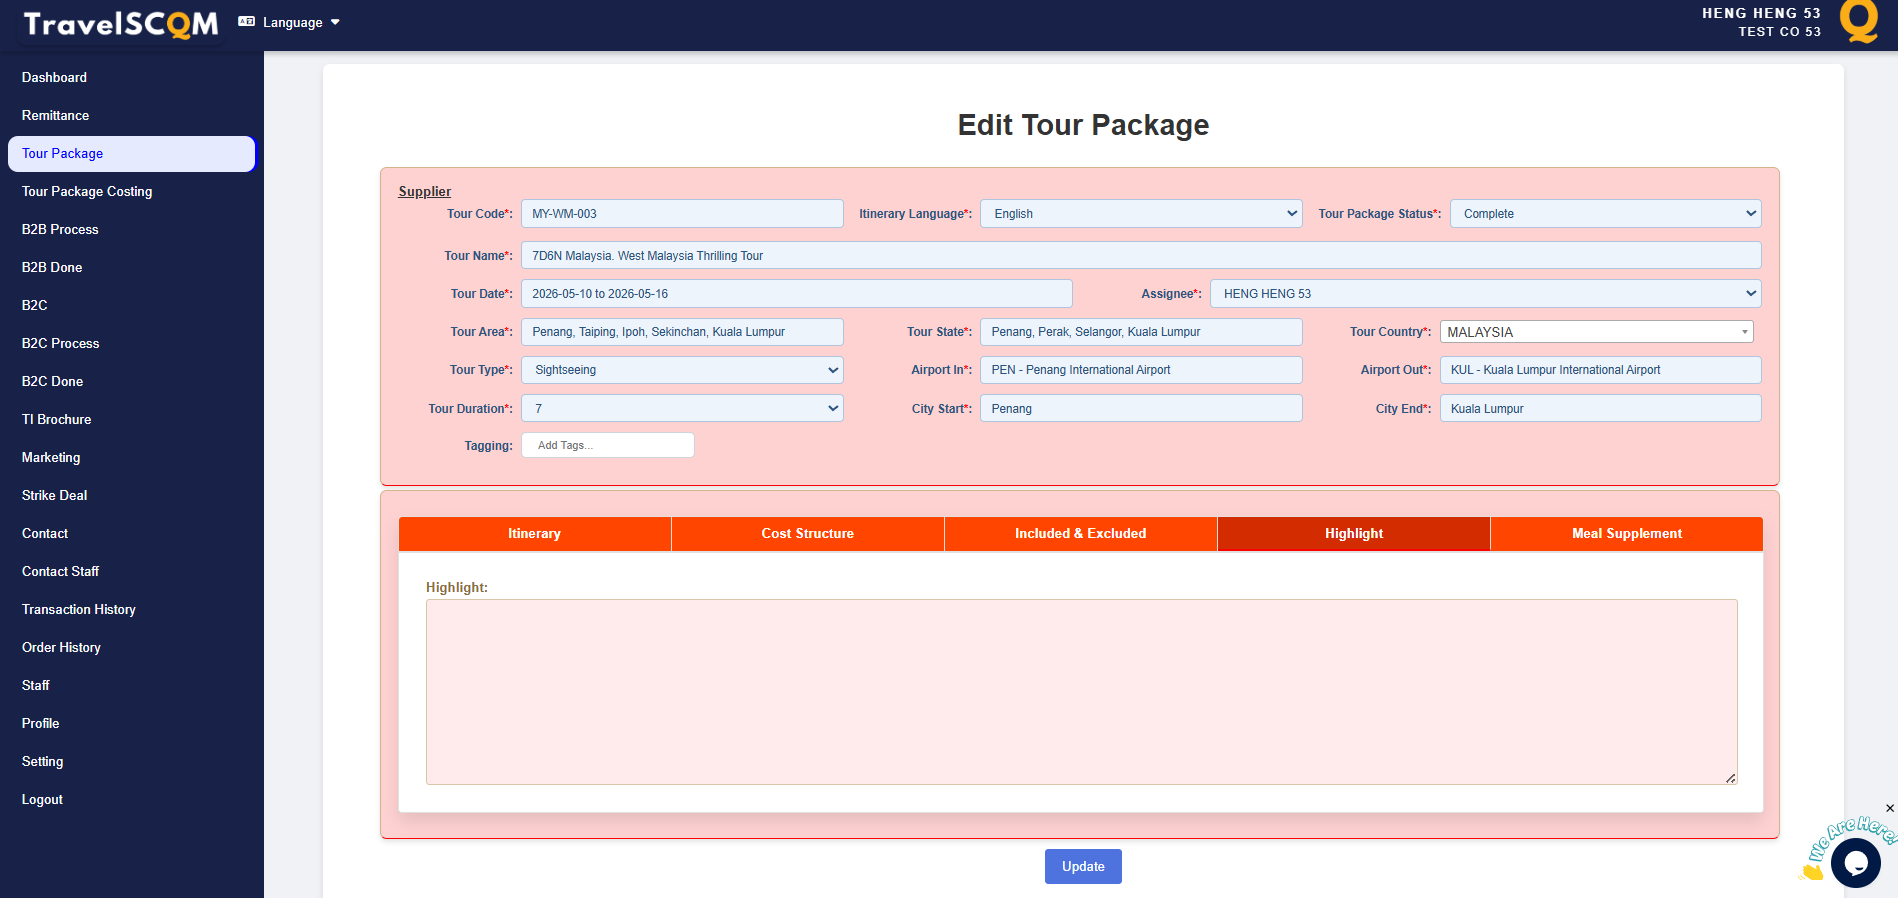
Task: Switch to the Itinerary tab
Action: coord(534,534)
